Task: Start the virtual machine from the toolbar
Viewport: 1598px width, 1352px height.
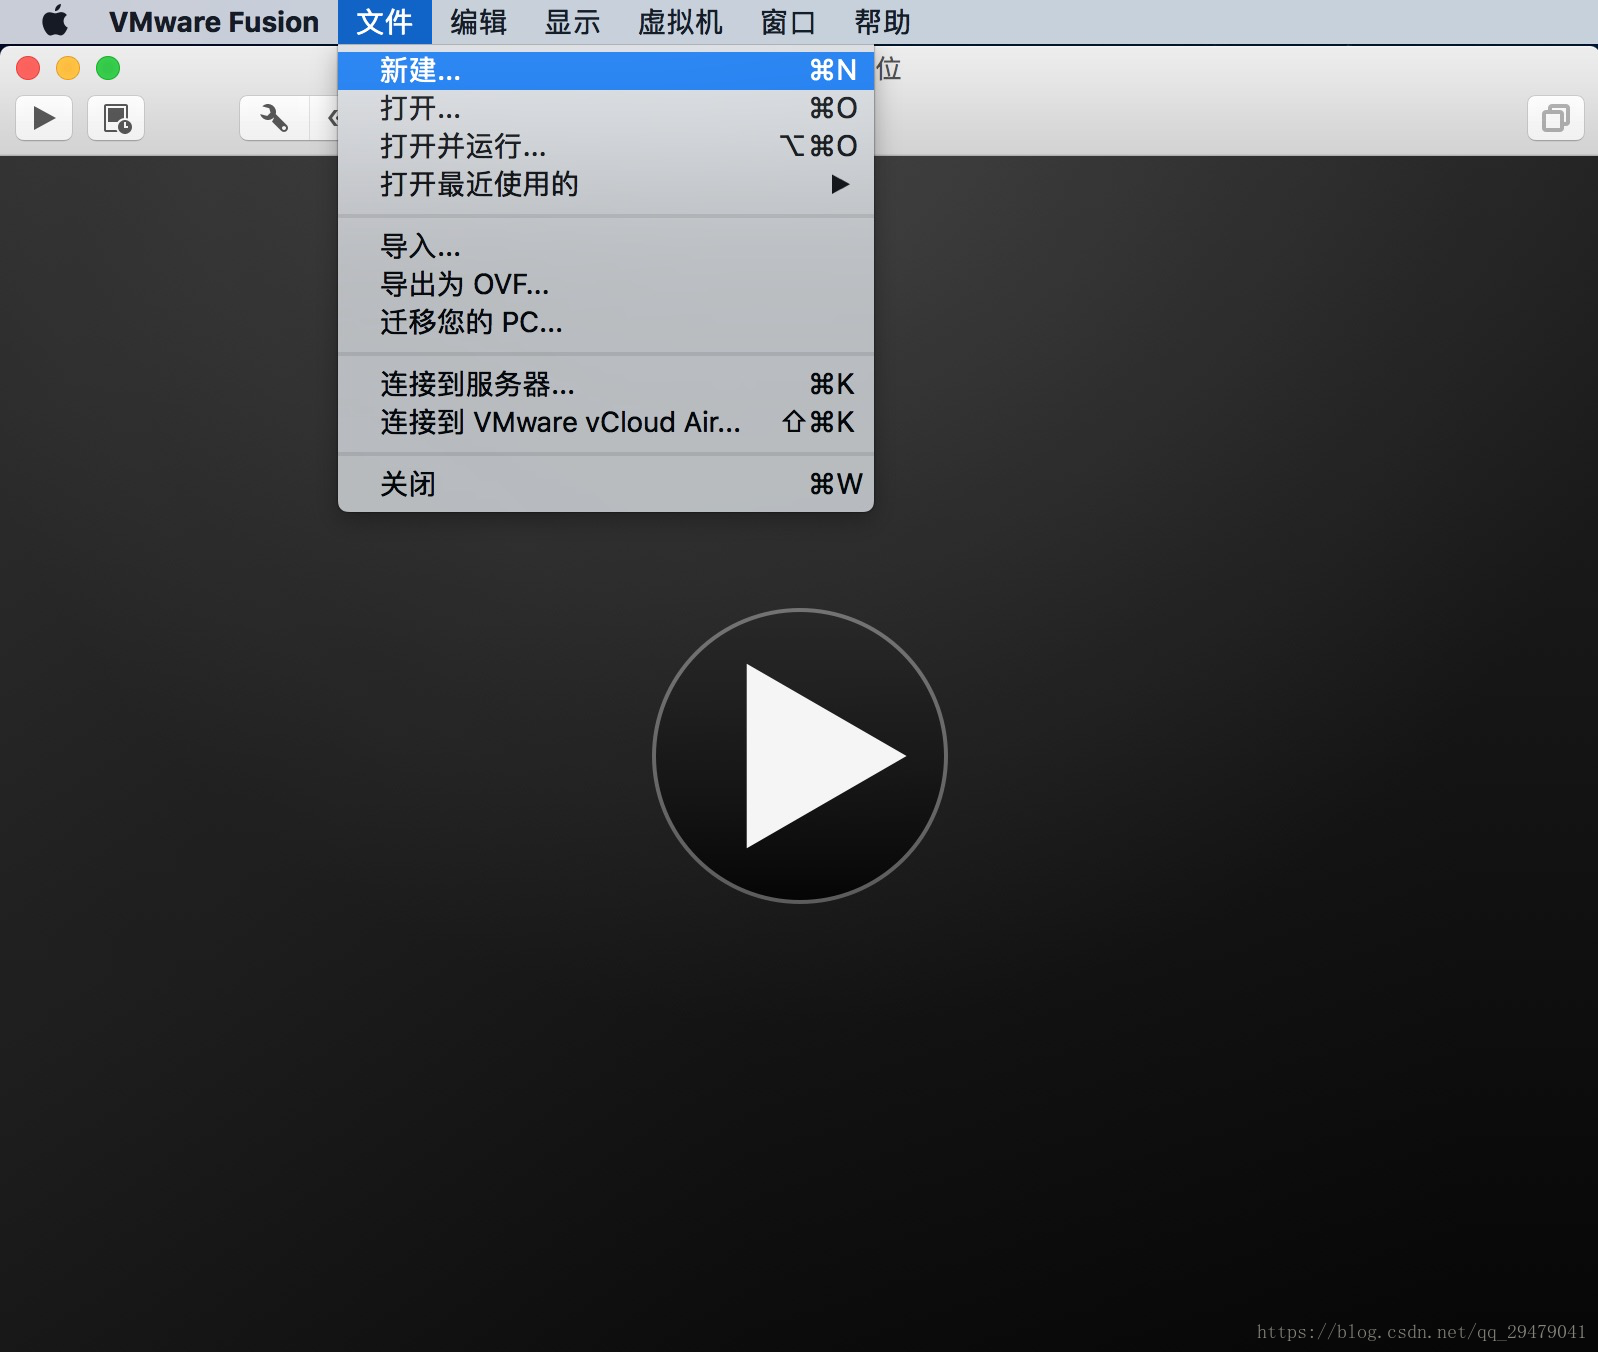Action: pos(44,118)
